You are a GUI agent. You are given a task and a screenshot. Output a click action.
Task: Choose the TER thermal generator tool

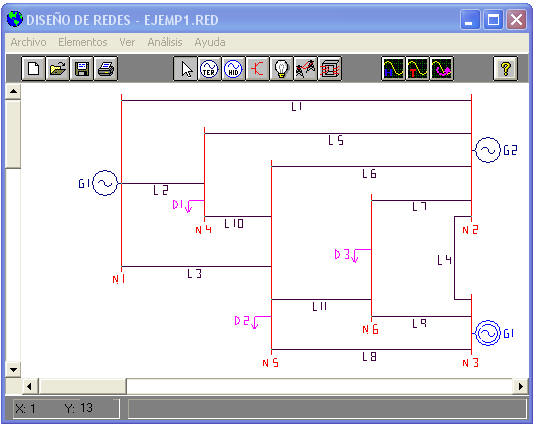(x=209, y=69)
